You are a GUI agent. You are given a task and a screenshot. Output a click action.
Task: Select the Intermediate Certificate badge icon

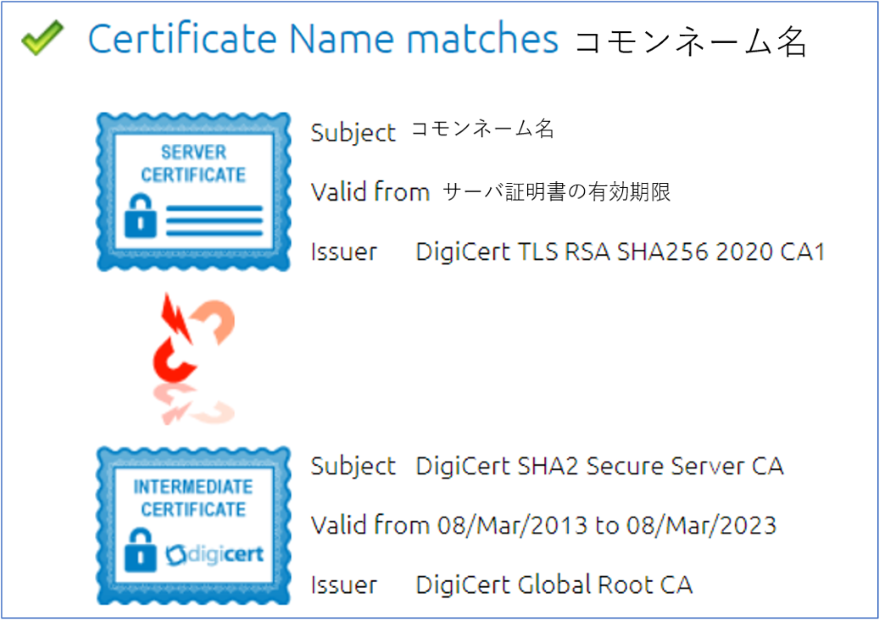pos(194,526)
